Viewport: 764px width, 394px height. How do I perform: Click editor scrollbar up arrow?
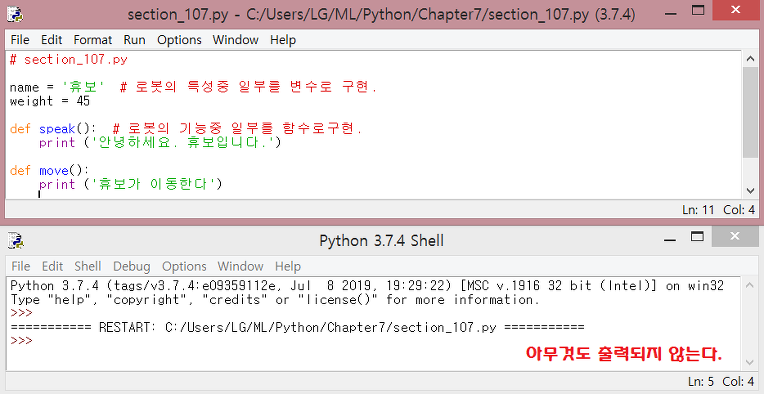click(750, 58)
